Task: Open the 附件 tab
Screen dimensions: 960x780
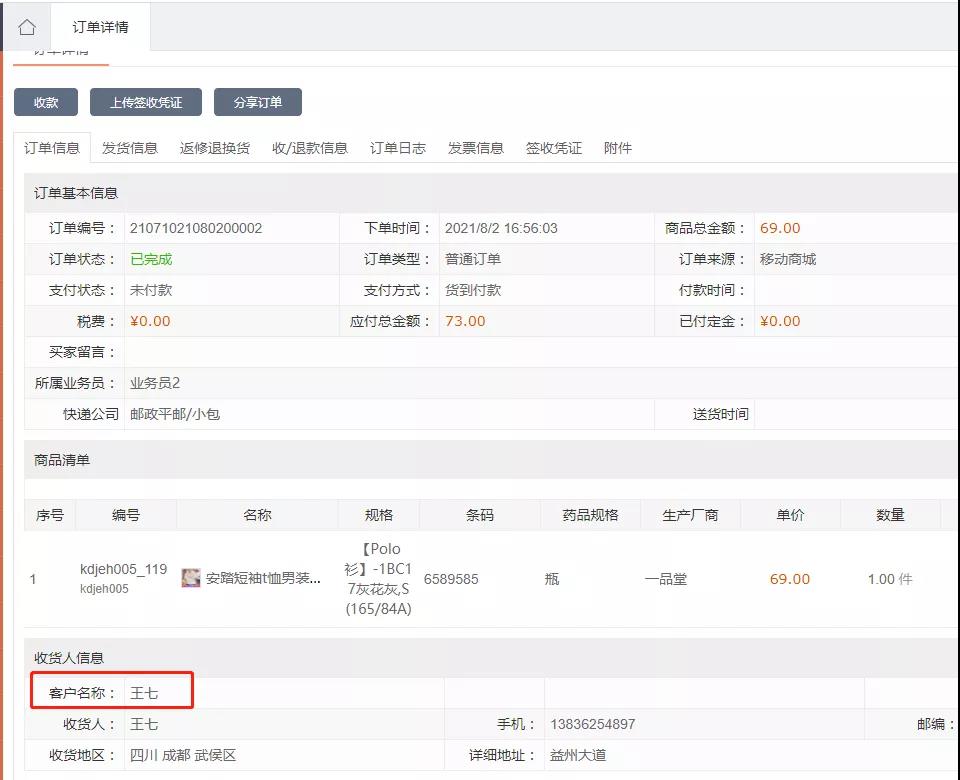Action: [618, 148]
